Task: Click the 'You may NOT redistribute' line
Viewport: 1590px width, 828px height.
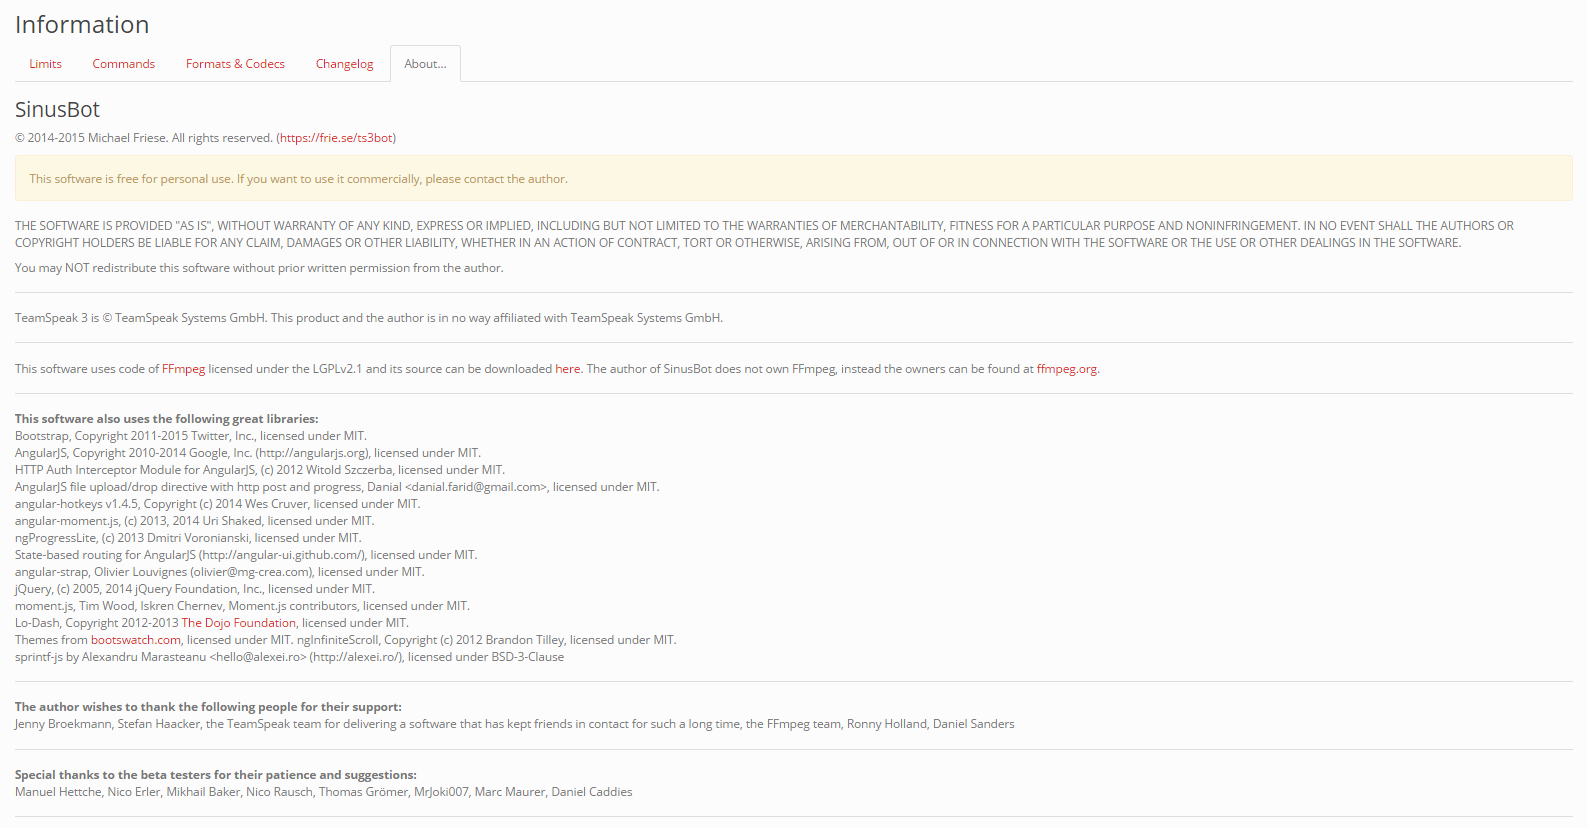Action: point(259,268)
